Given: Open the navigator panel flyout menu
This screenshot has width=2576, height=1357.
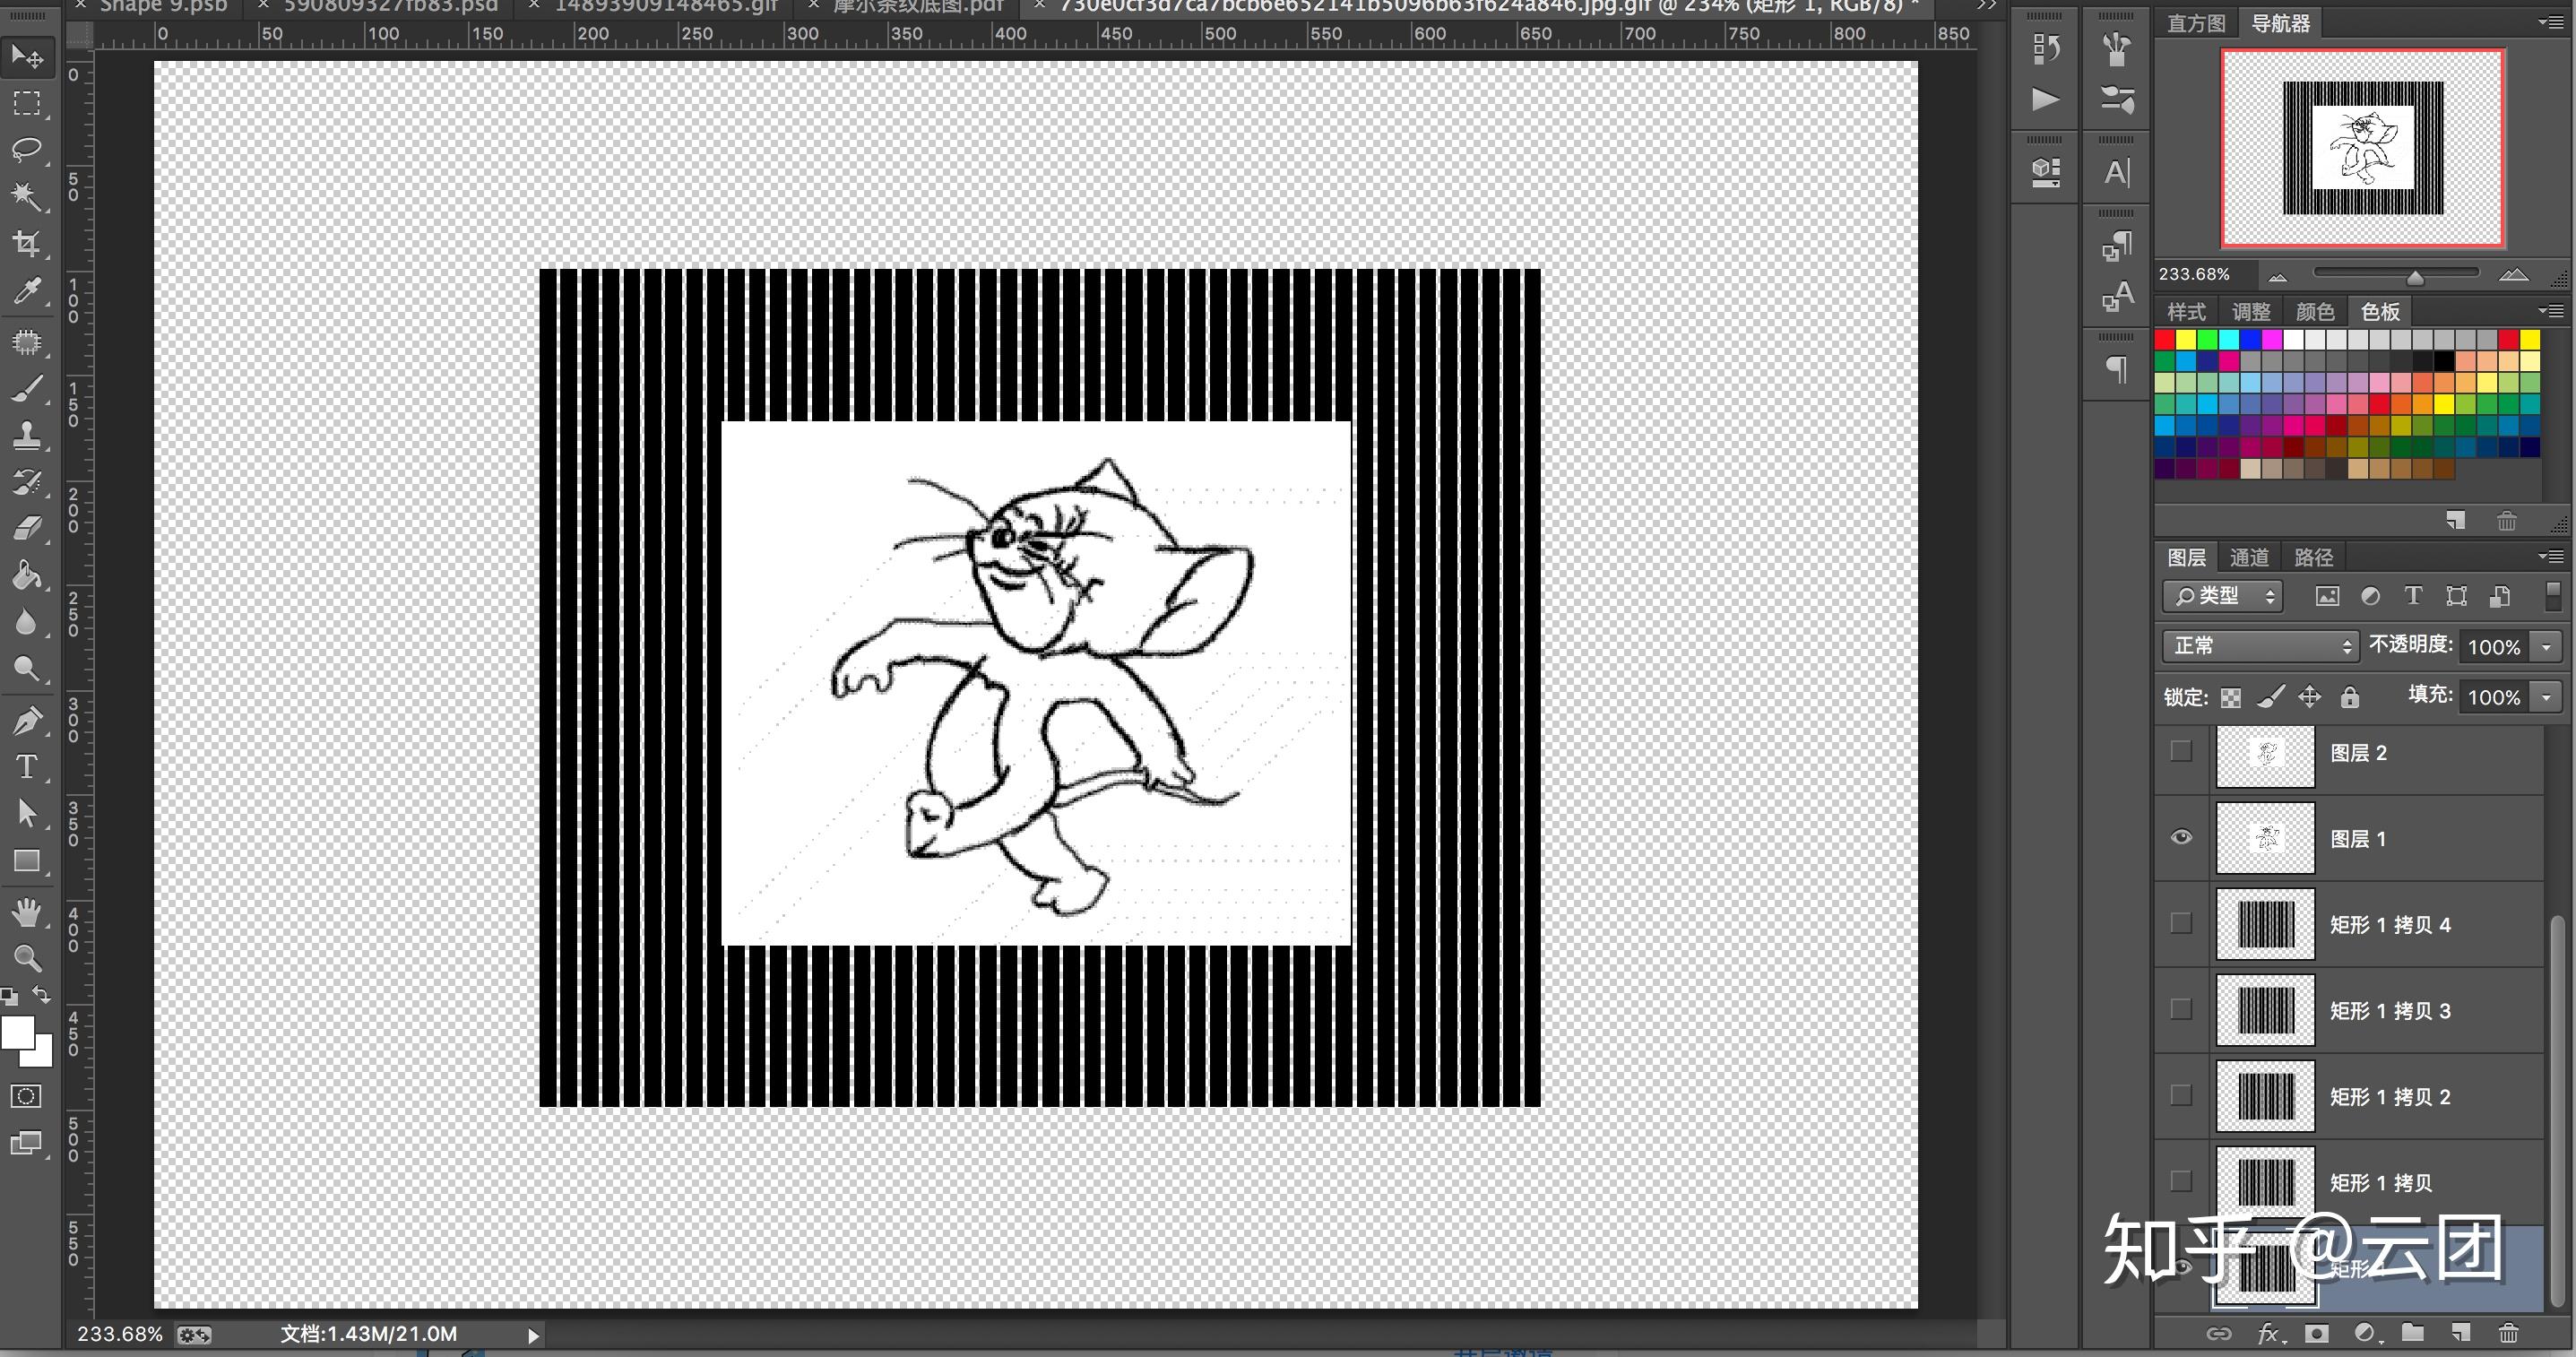Looking at the screenshot, I should pos(2550,22).
